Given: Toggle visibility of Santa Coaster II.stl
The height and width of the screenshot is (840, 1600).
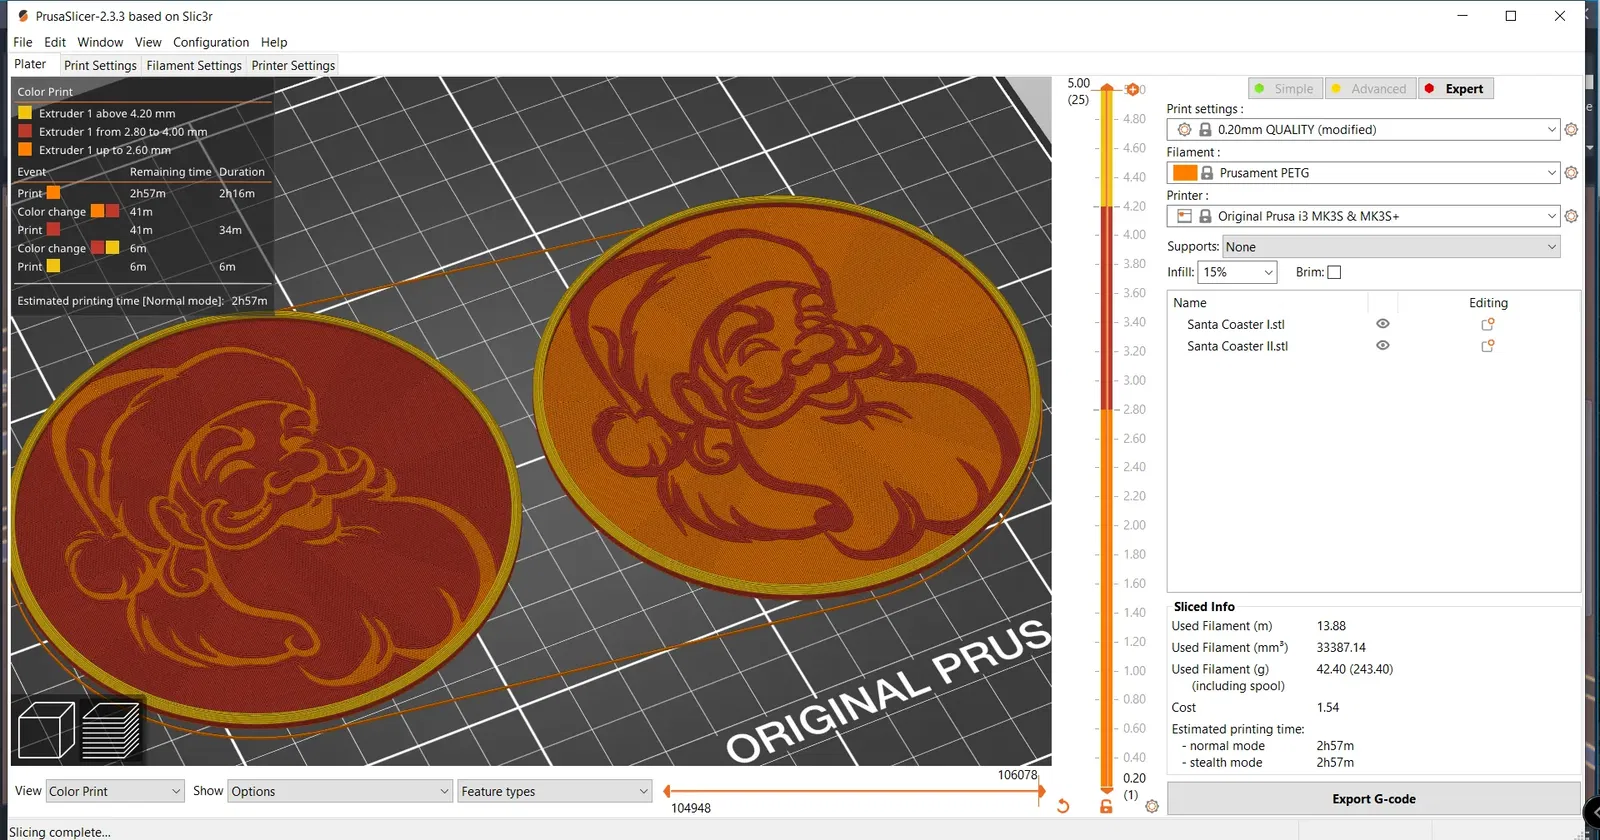Looking at the screenshot, I should coord(1383,346).
